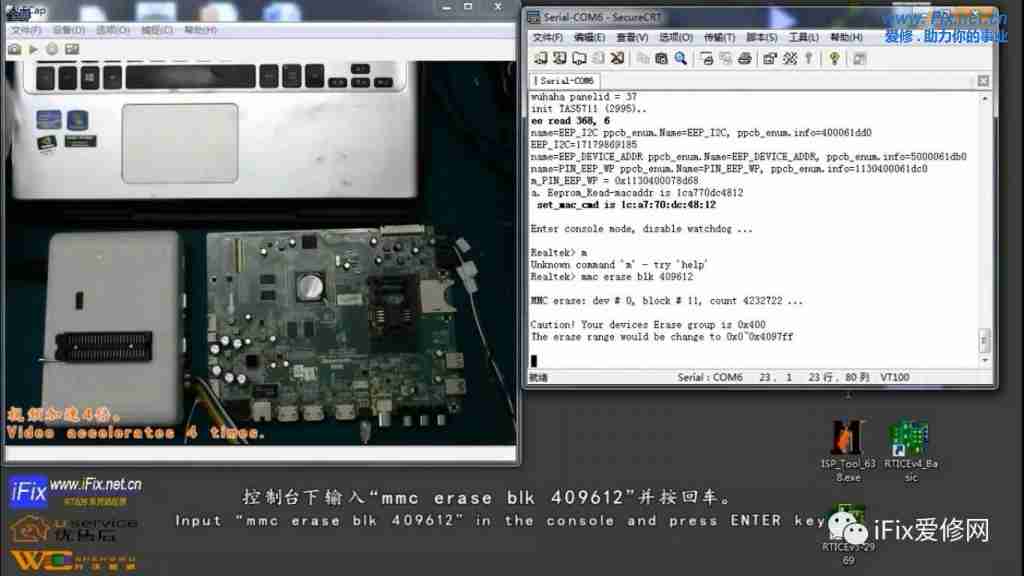
Task: Click the Find magnifier icon in SecureCRT toolbar
Action: [x=681, y=59]
